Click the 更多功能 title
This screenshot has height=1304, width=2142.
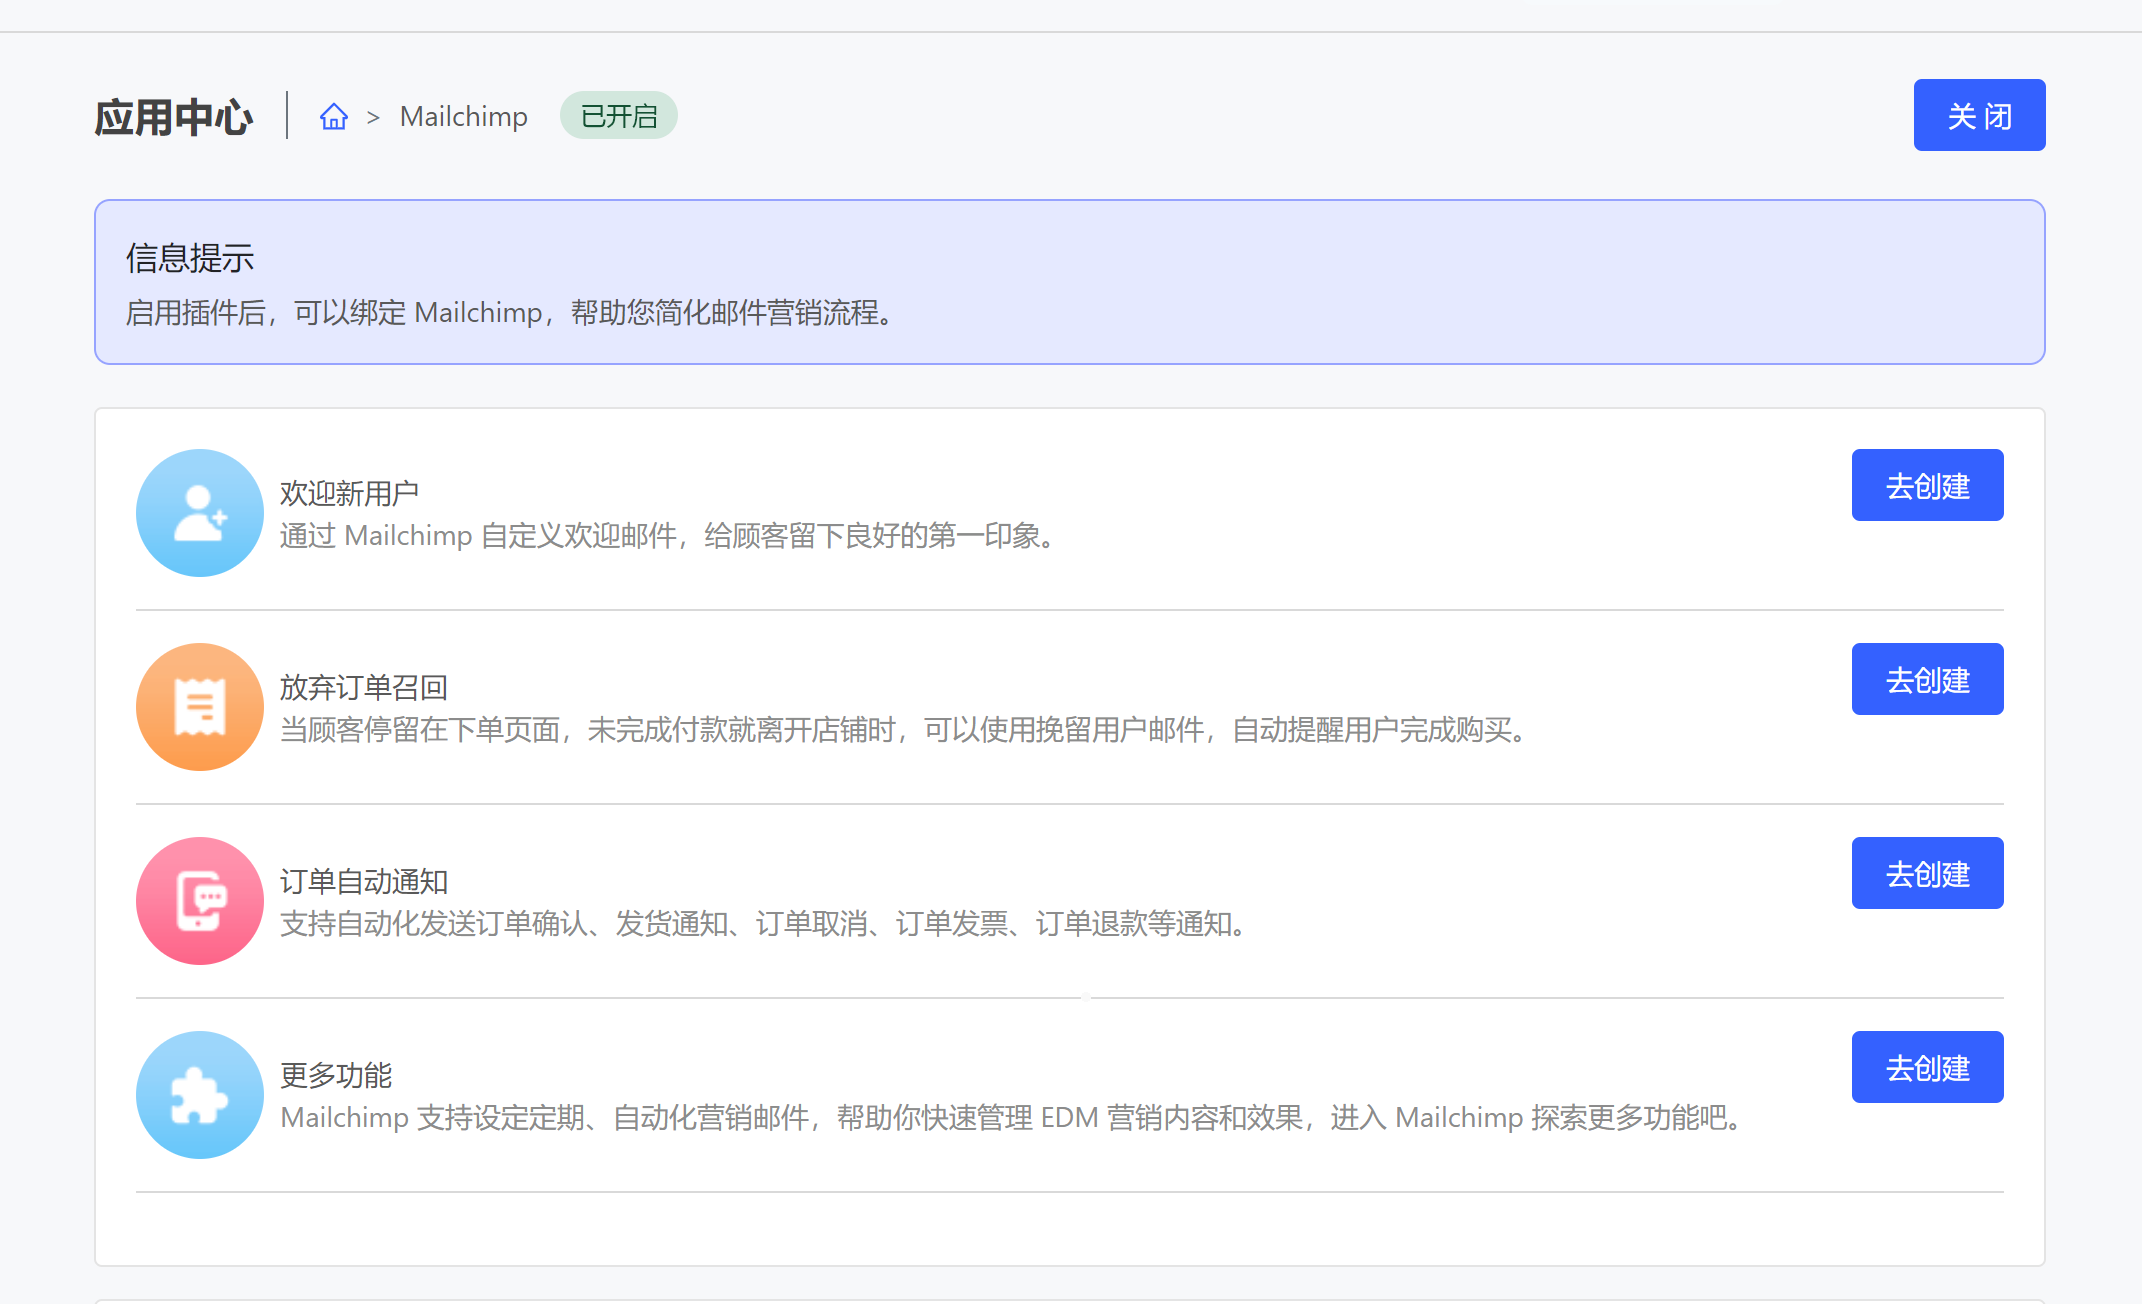[x=336, y=1075]
